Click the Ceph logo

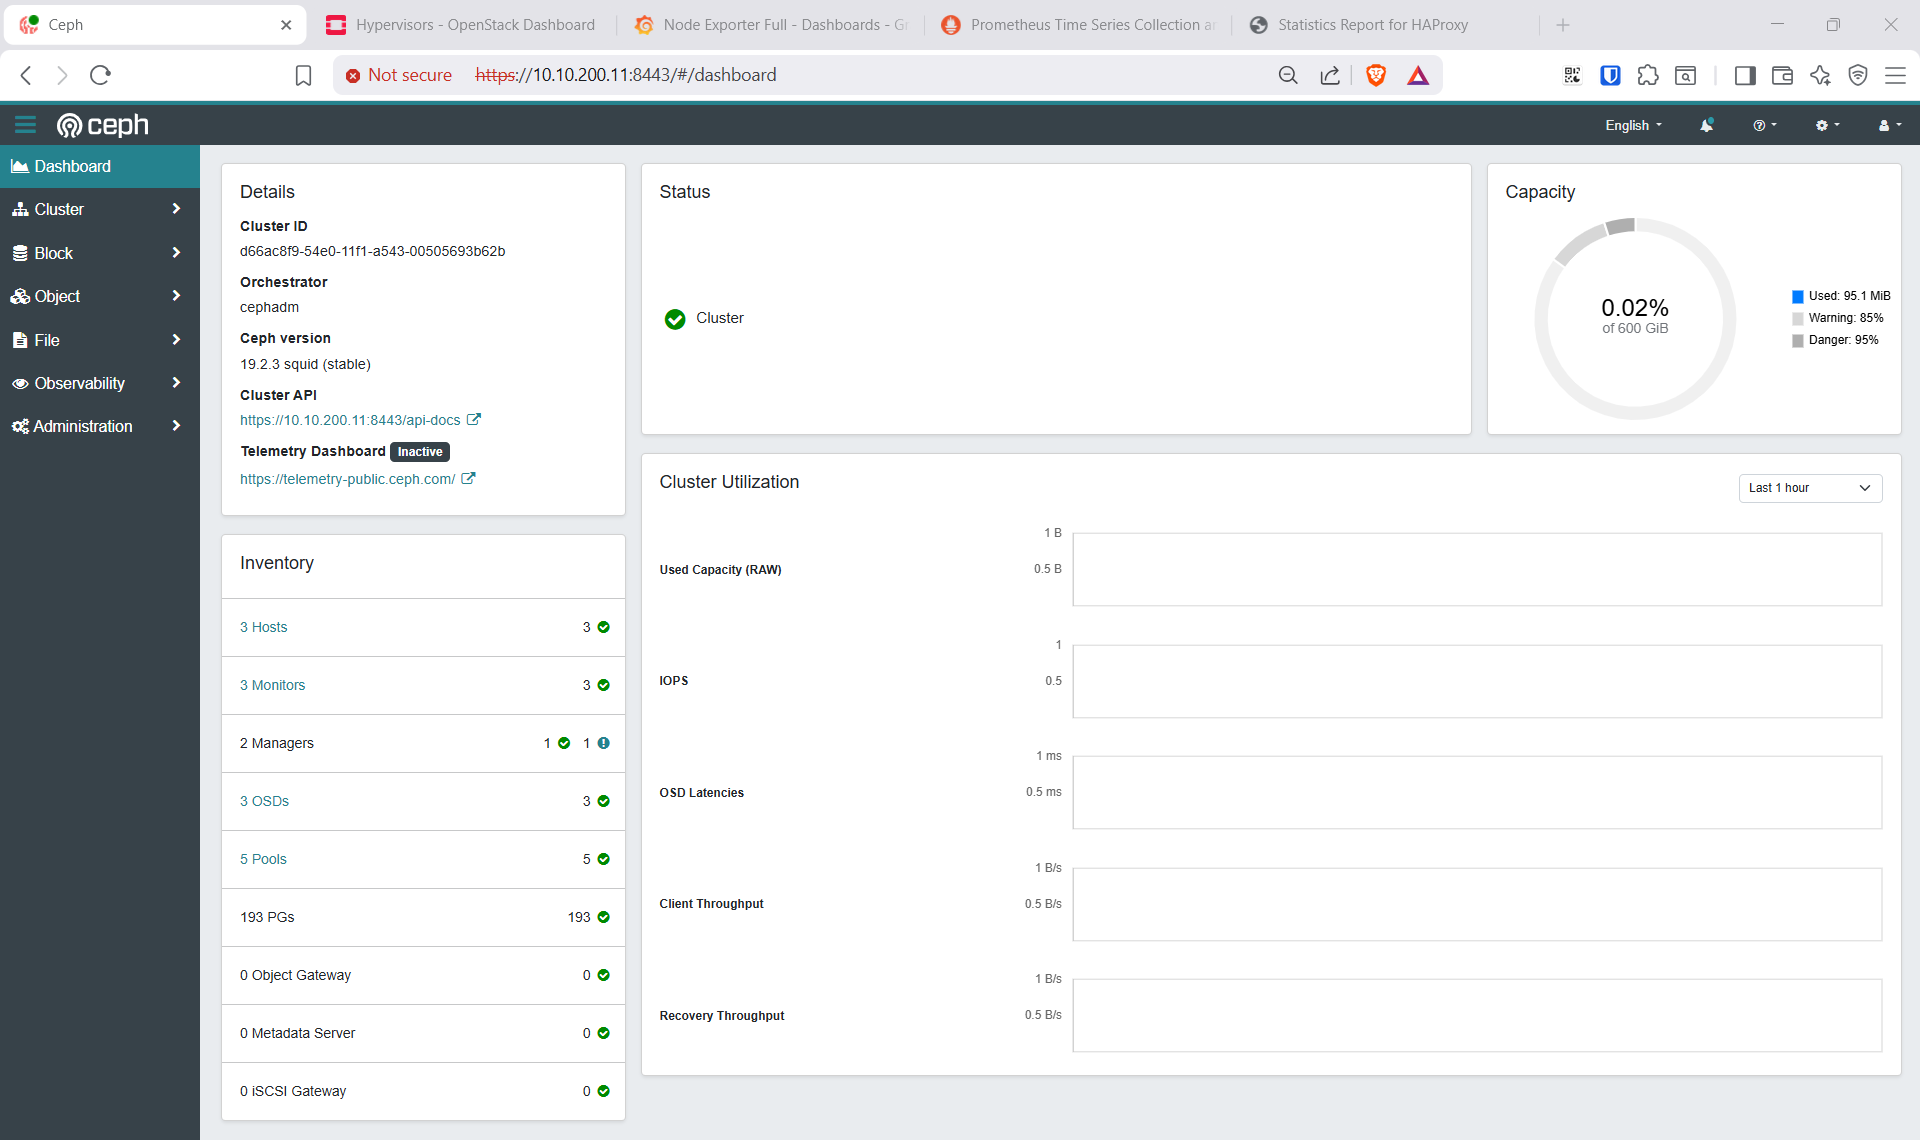(103, 125)
